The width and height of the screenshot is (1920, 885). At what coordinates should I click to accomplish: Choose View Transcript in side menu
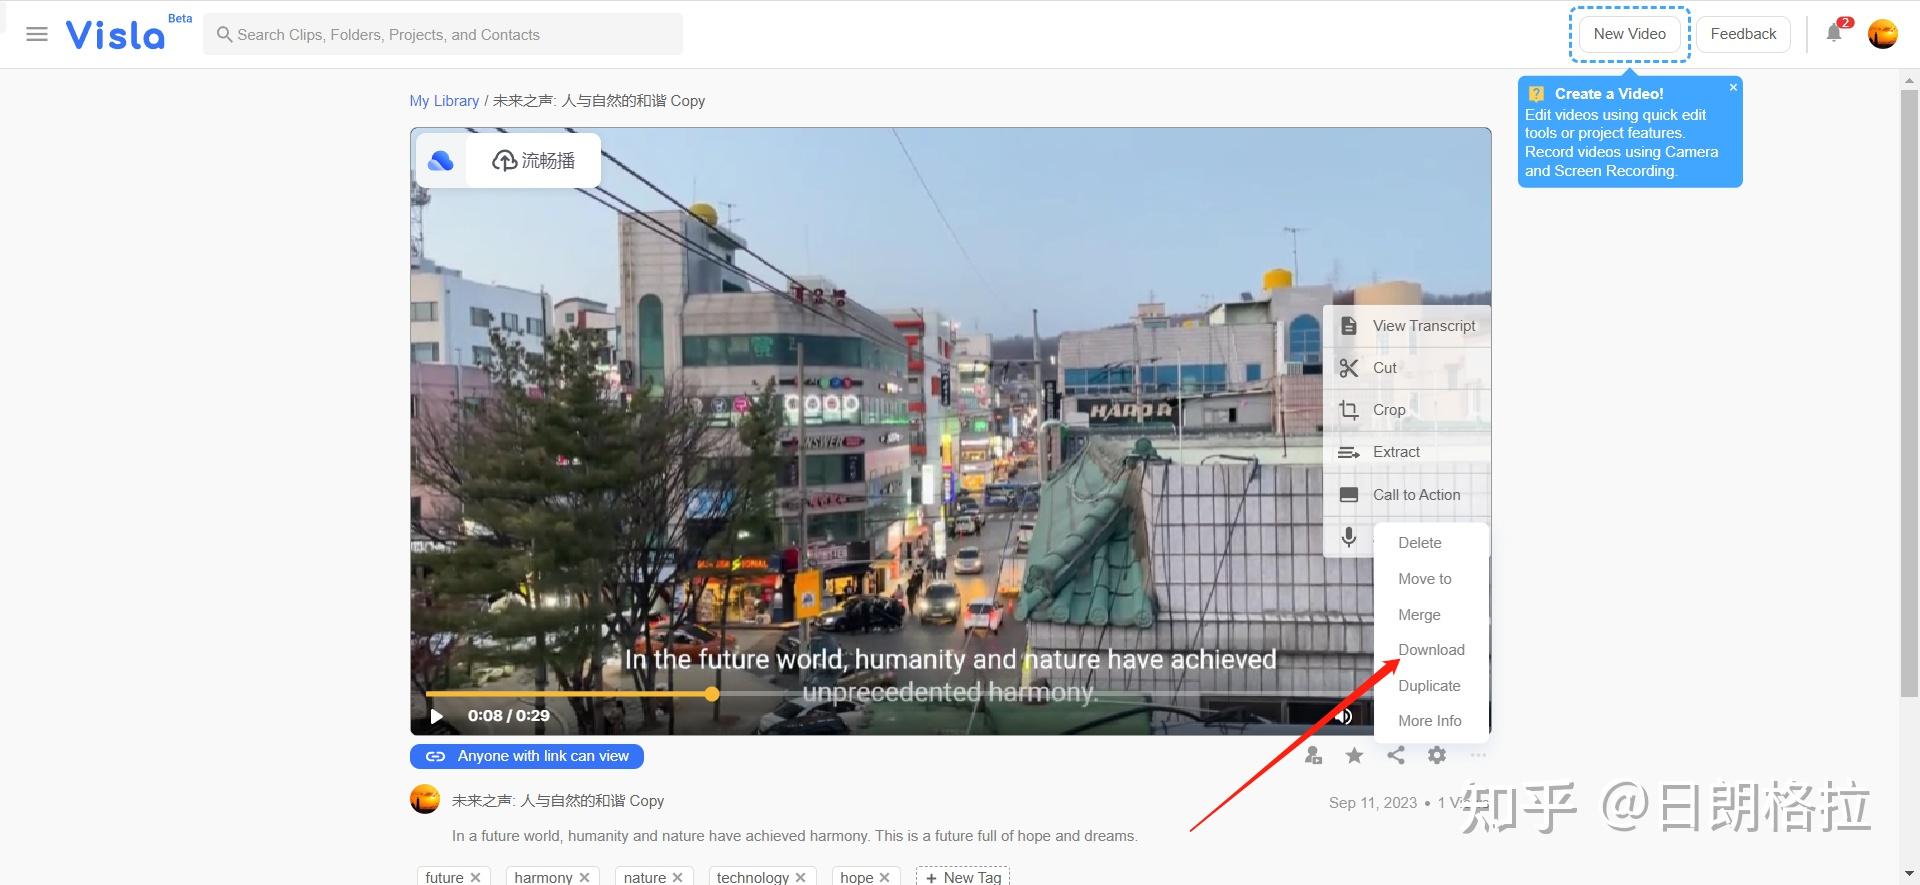1407,326
